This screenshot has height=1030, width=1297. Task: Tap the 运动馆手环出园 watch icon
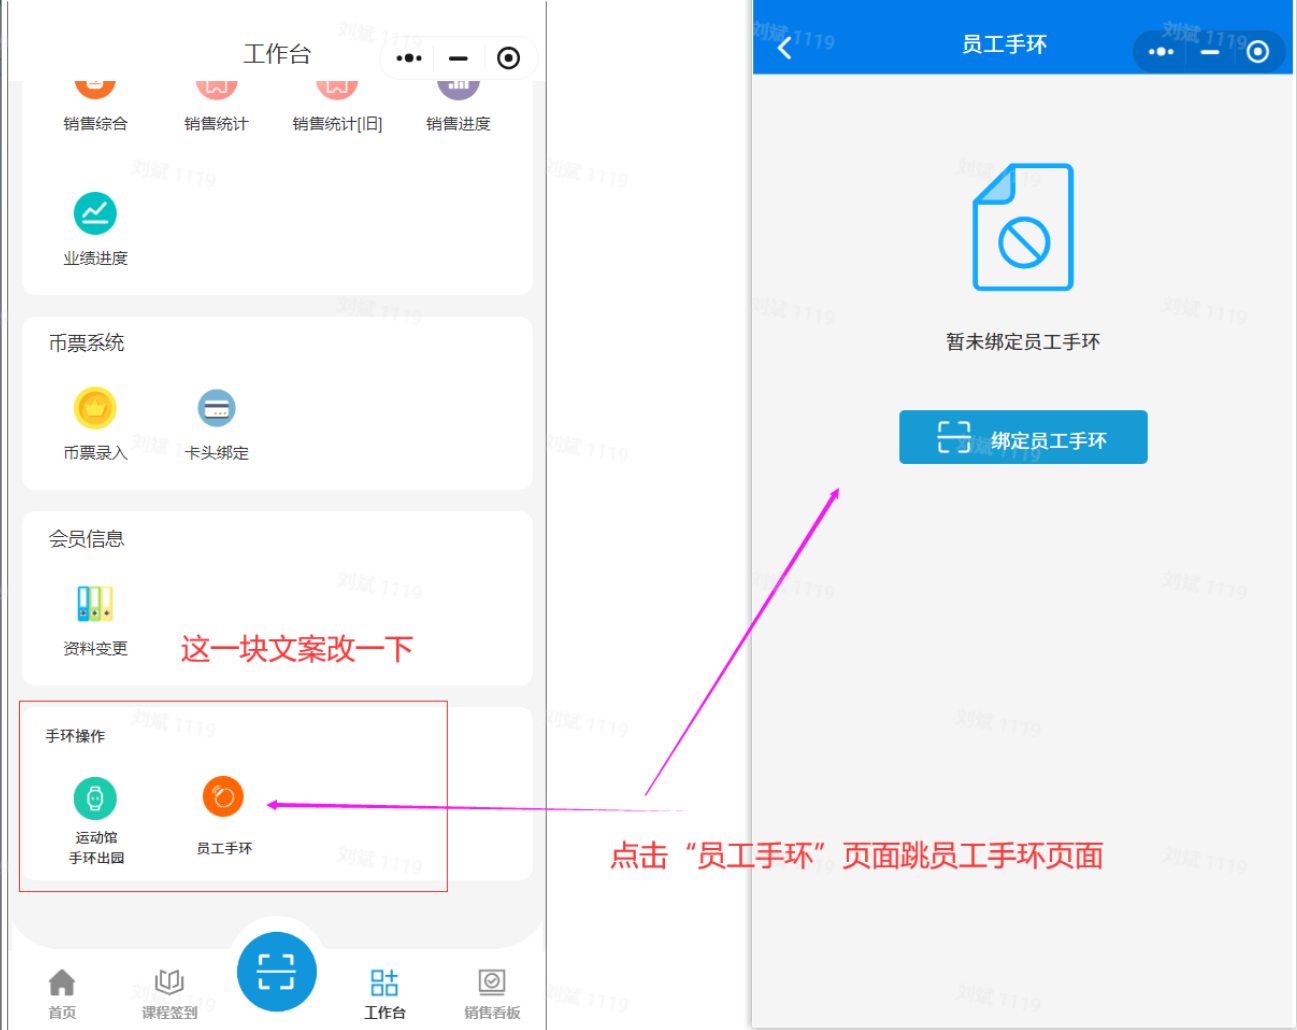95,798
